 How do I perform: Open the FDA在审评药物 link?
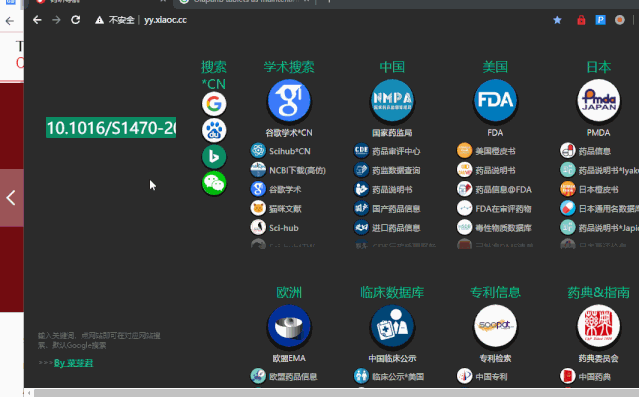click(x=503, y=209)
